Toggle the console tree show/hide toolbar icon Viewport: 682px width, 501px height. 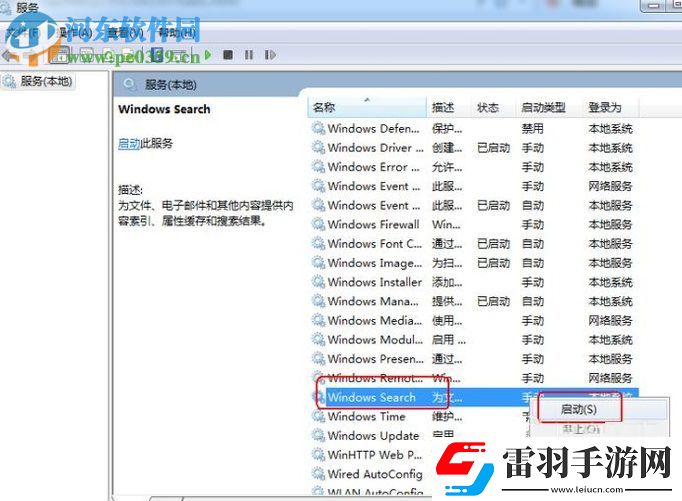[59, 55]
